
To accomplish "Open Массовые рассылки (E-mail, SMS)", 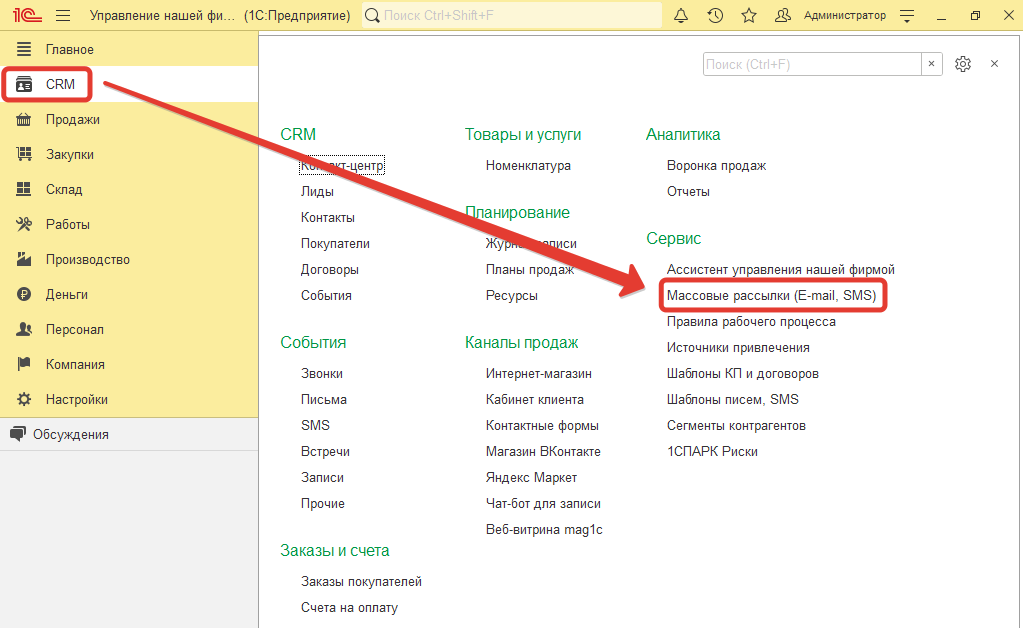I will (x=771, y=295).
